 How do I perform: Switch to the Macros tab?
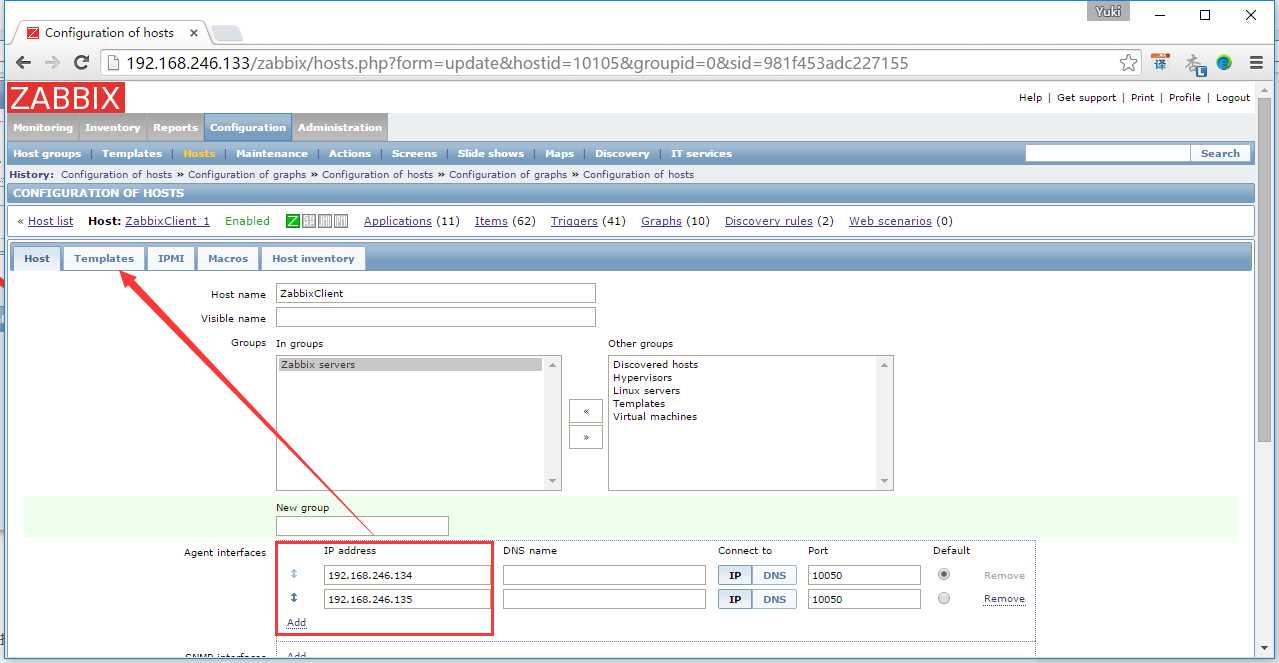point(228,258)
